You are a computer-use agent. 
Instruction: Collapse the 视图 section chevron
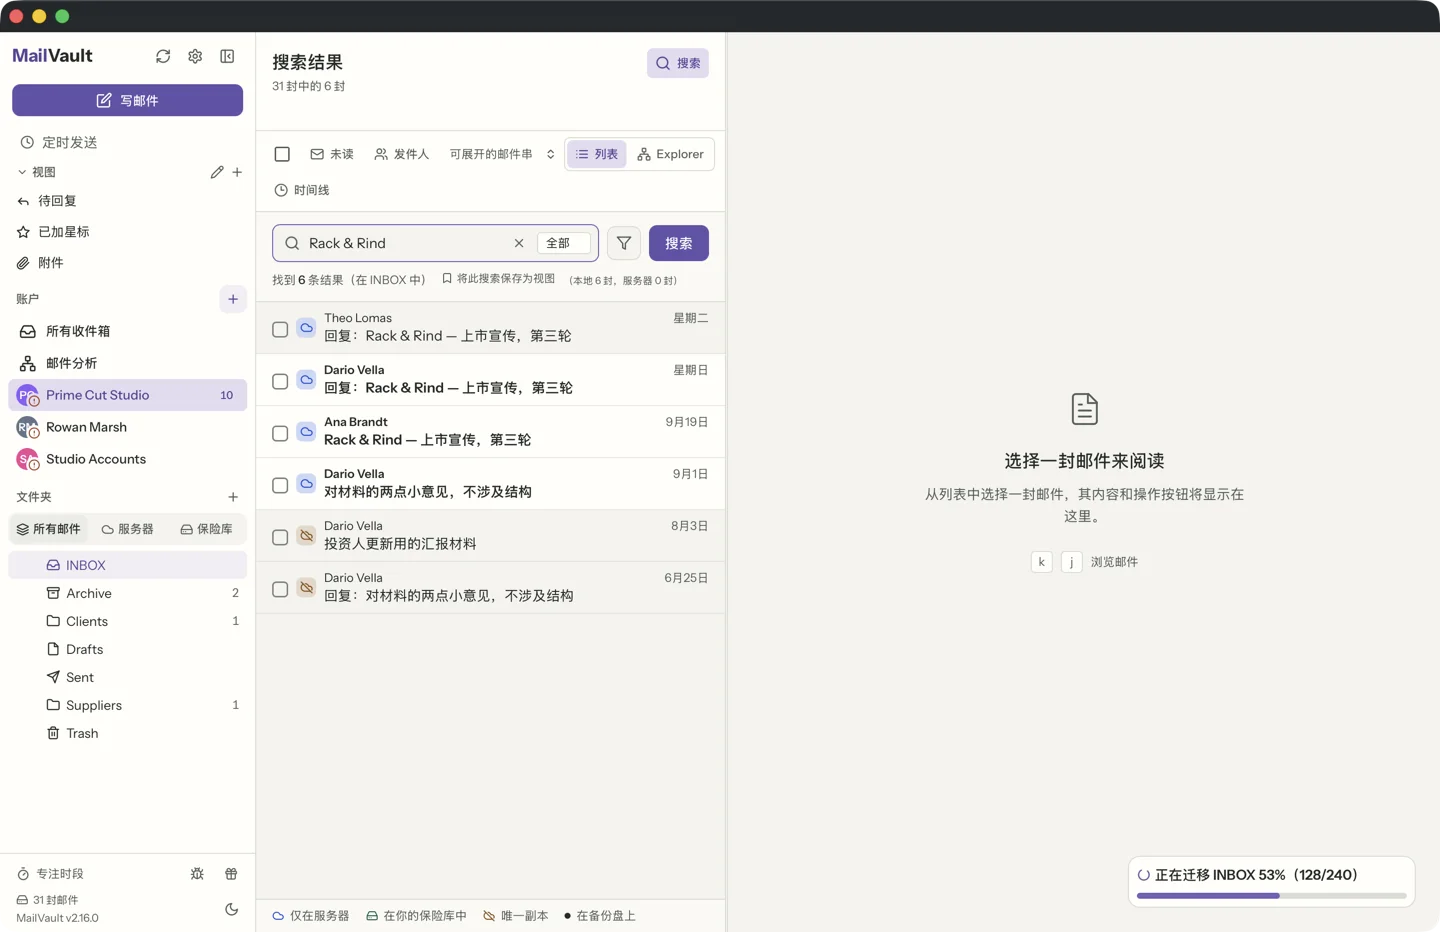coord(22,172)
